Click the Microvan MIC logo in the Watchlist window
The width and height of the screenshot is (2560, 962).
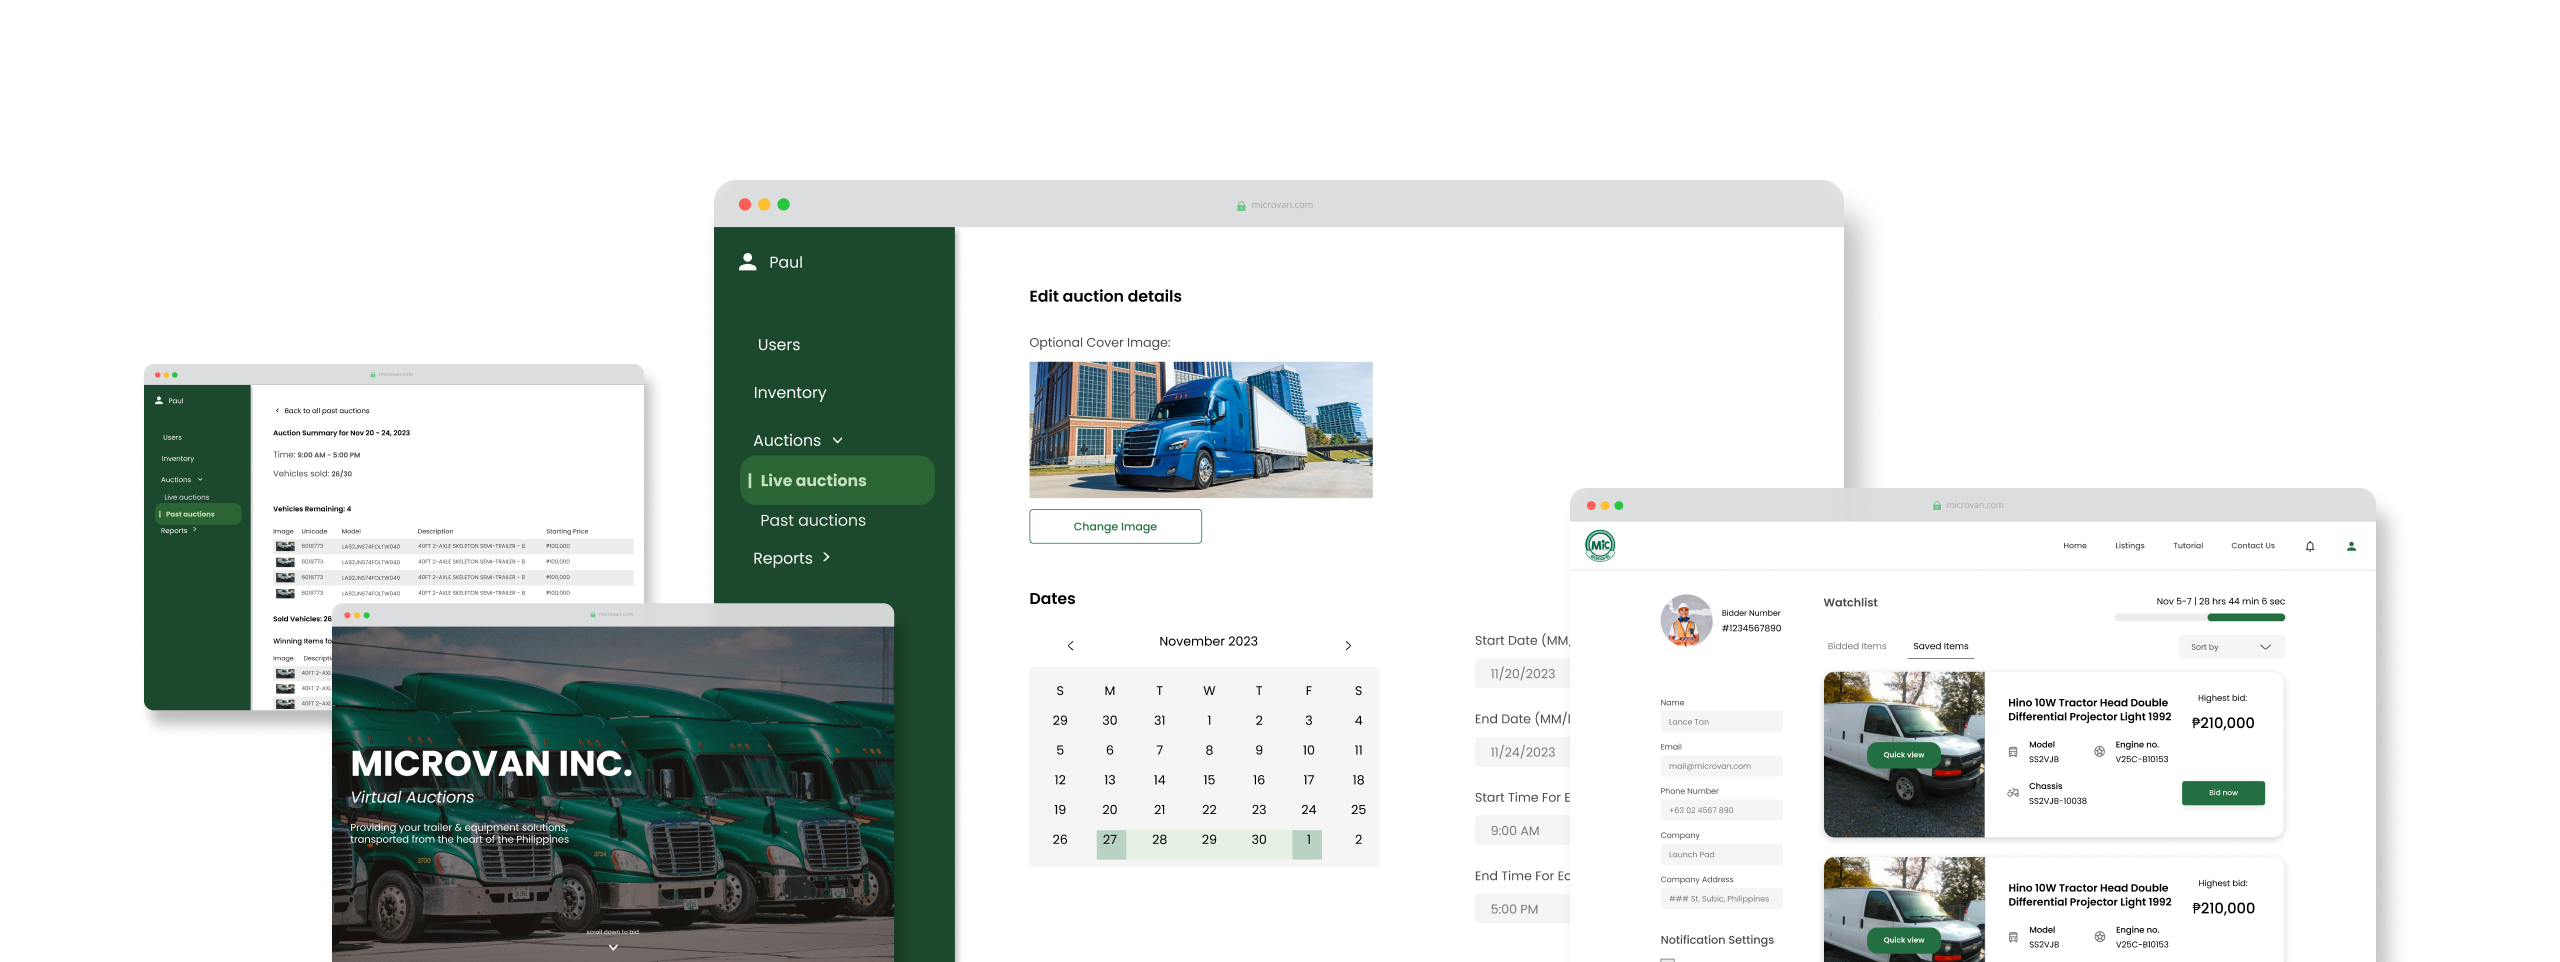coord(1600,545)
